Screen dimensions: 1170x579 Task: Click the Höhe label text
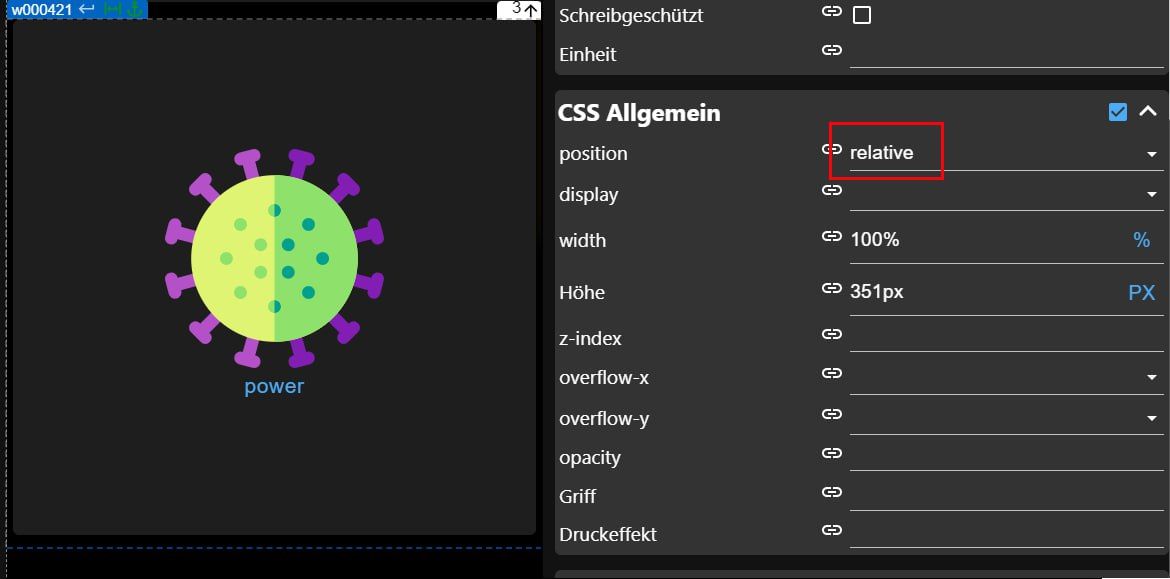click(x=582, y=292)
